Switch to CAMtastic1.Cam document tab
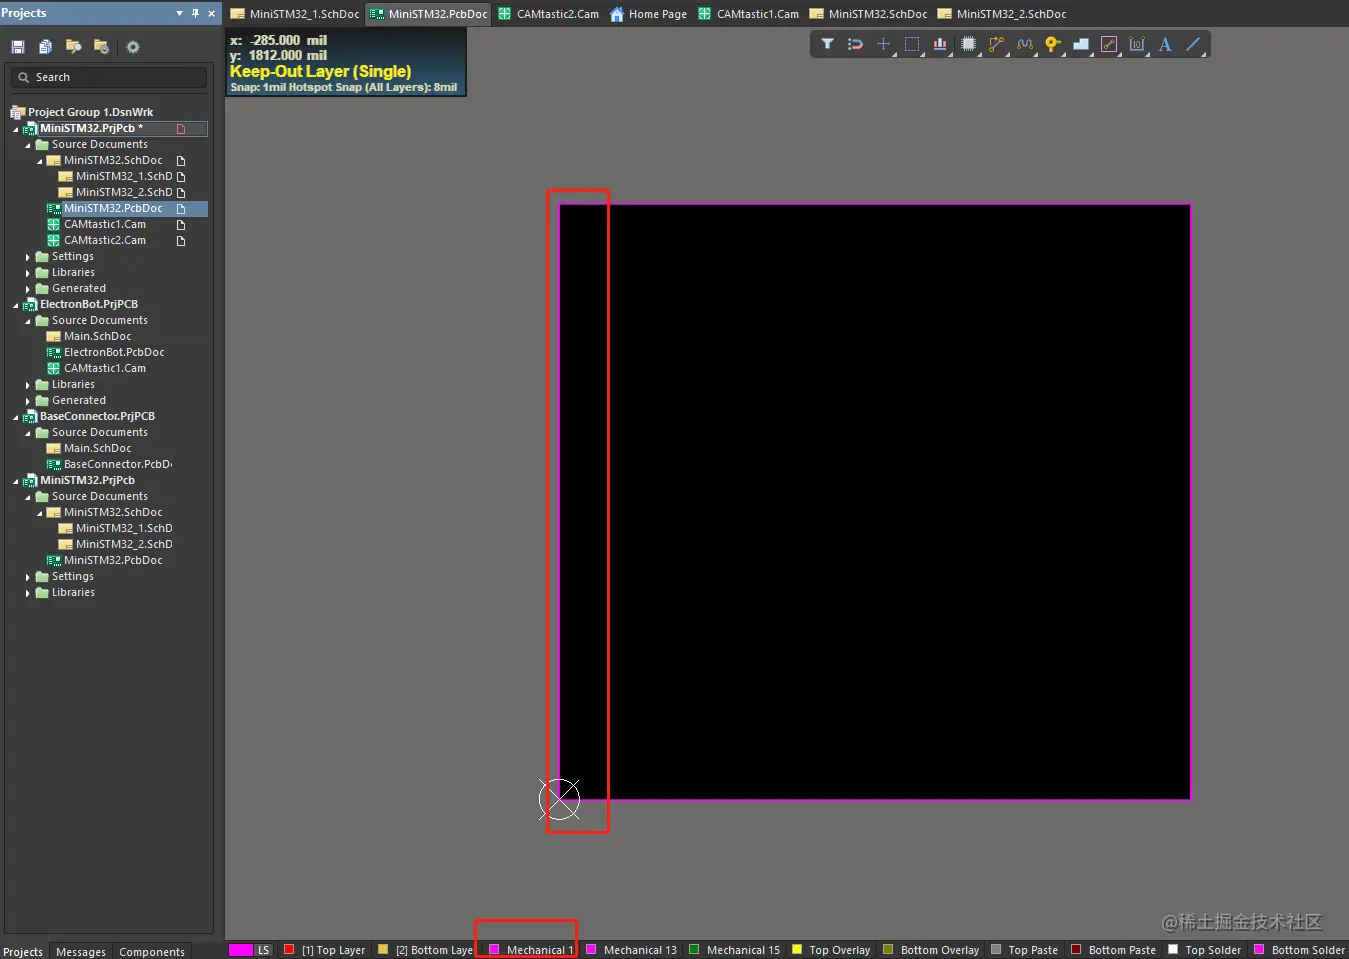Viewport: 1349px width, 959px height. (749, 14)
